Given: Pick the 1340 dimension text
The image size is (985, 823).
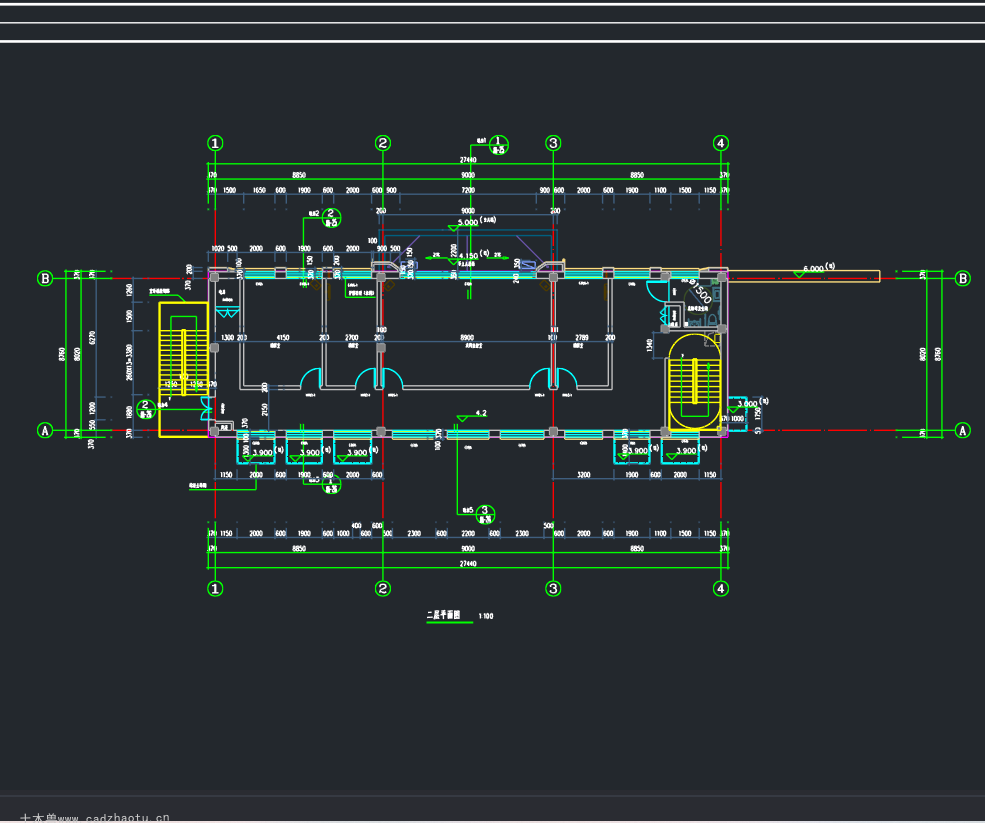Looking at the screenshot, I should pos(650,345).
